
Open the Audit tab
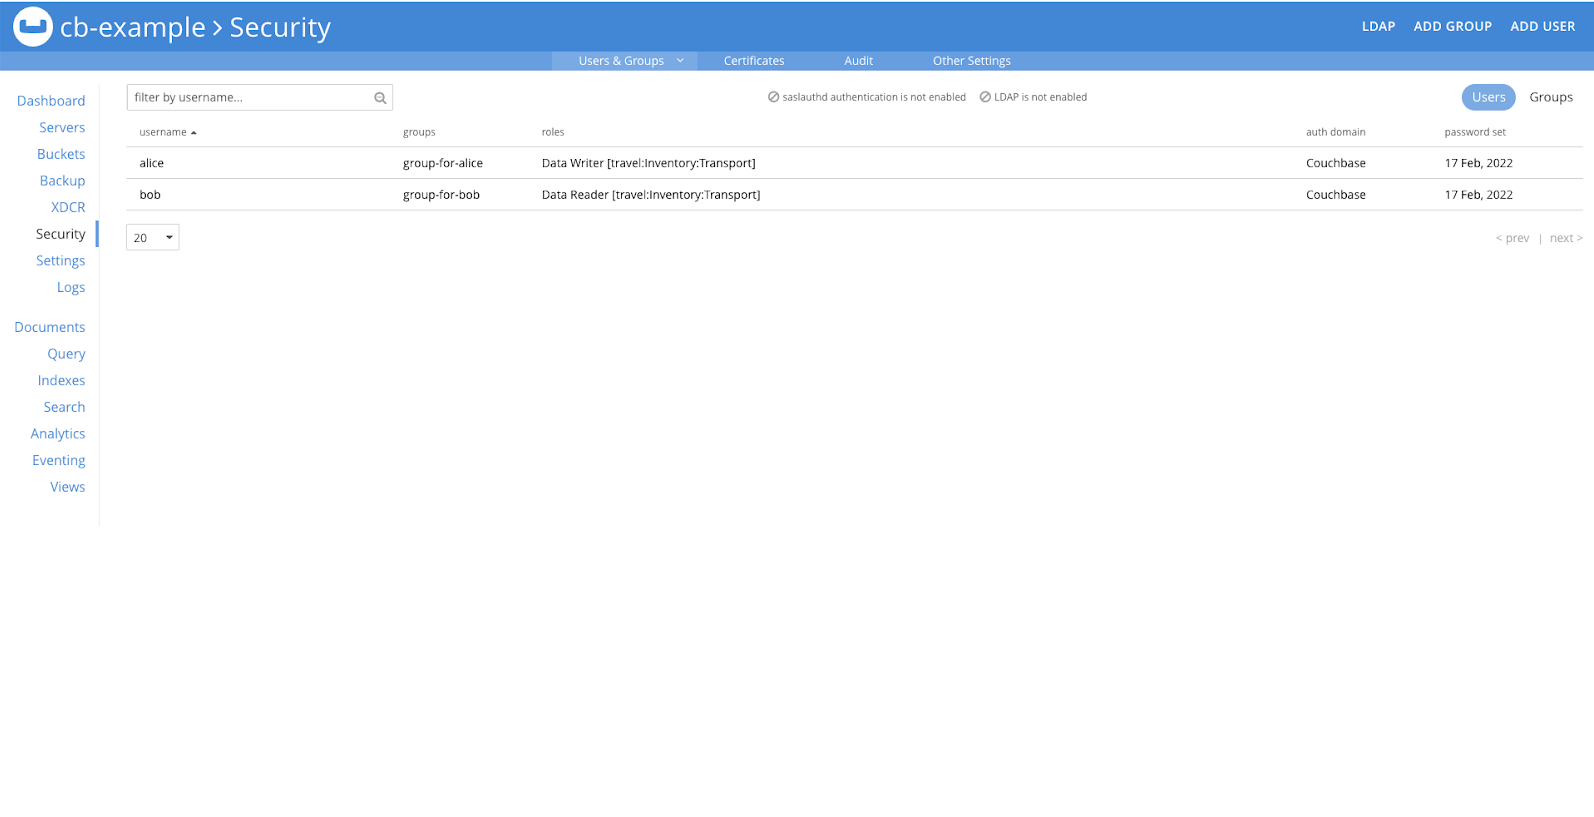point(858,61)
